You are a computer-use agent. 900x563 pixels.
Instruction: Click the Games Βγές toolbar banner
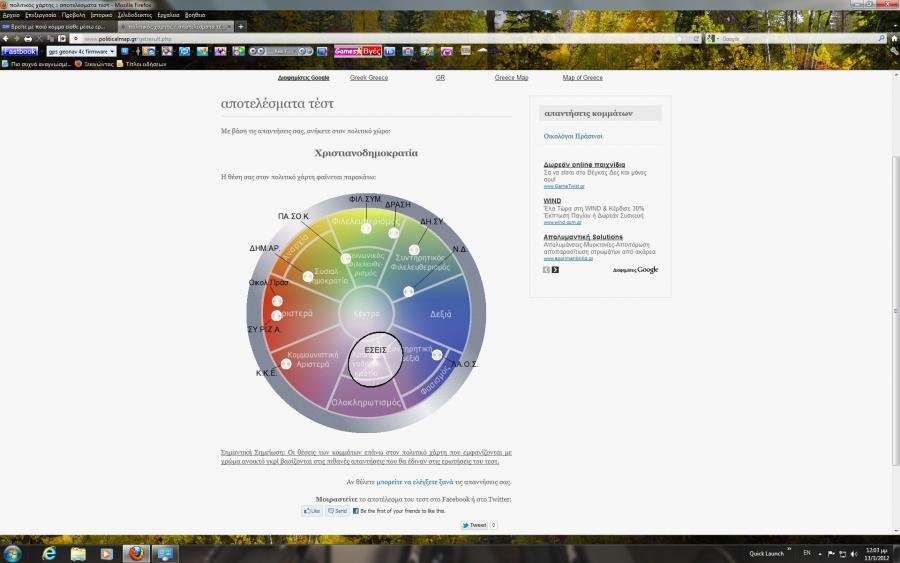click(x=358, y=51)
